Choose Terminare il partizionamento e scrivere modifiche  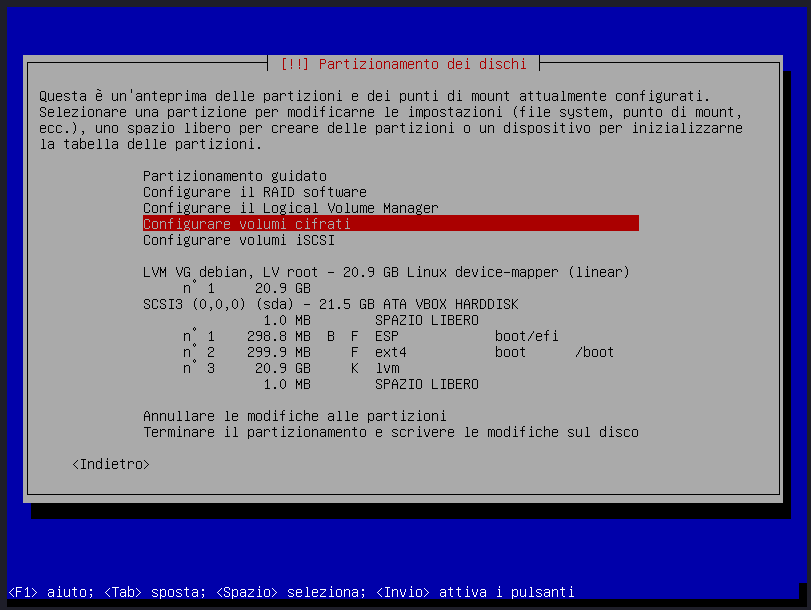pyautogui.click(x=391, y=432)
